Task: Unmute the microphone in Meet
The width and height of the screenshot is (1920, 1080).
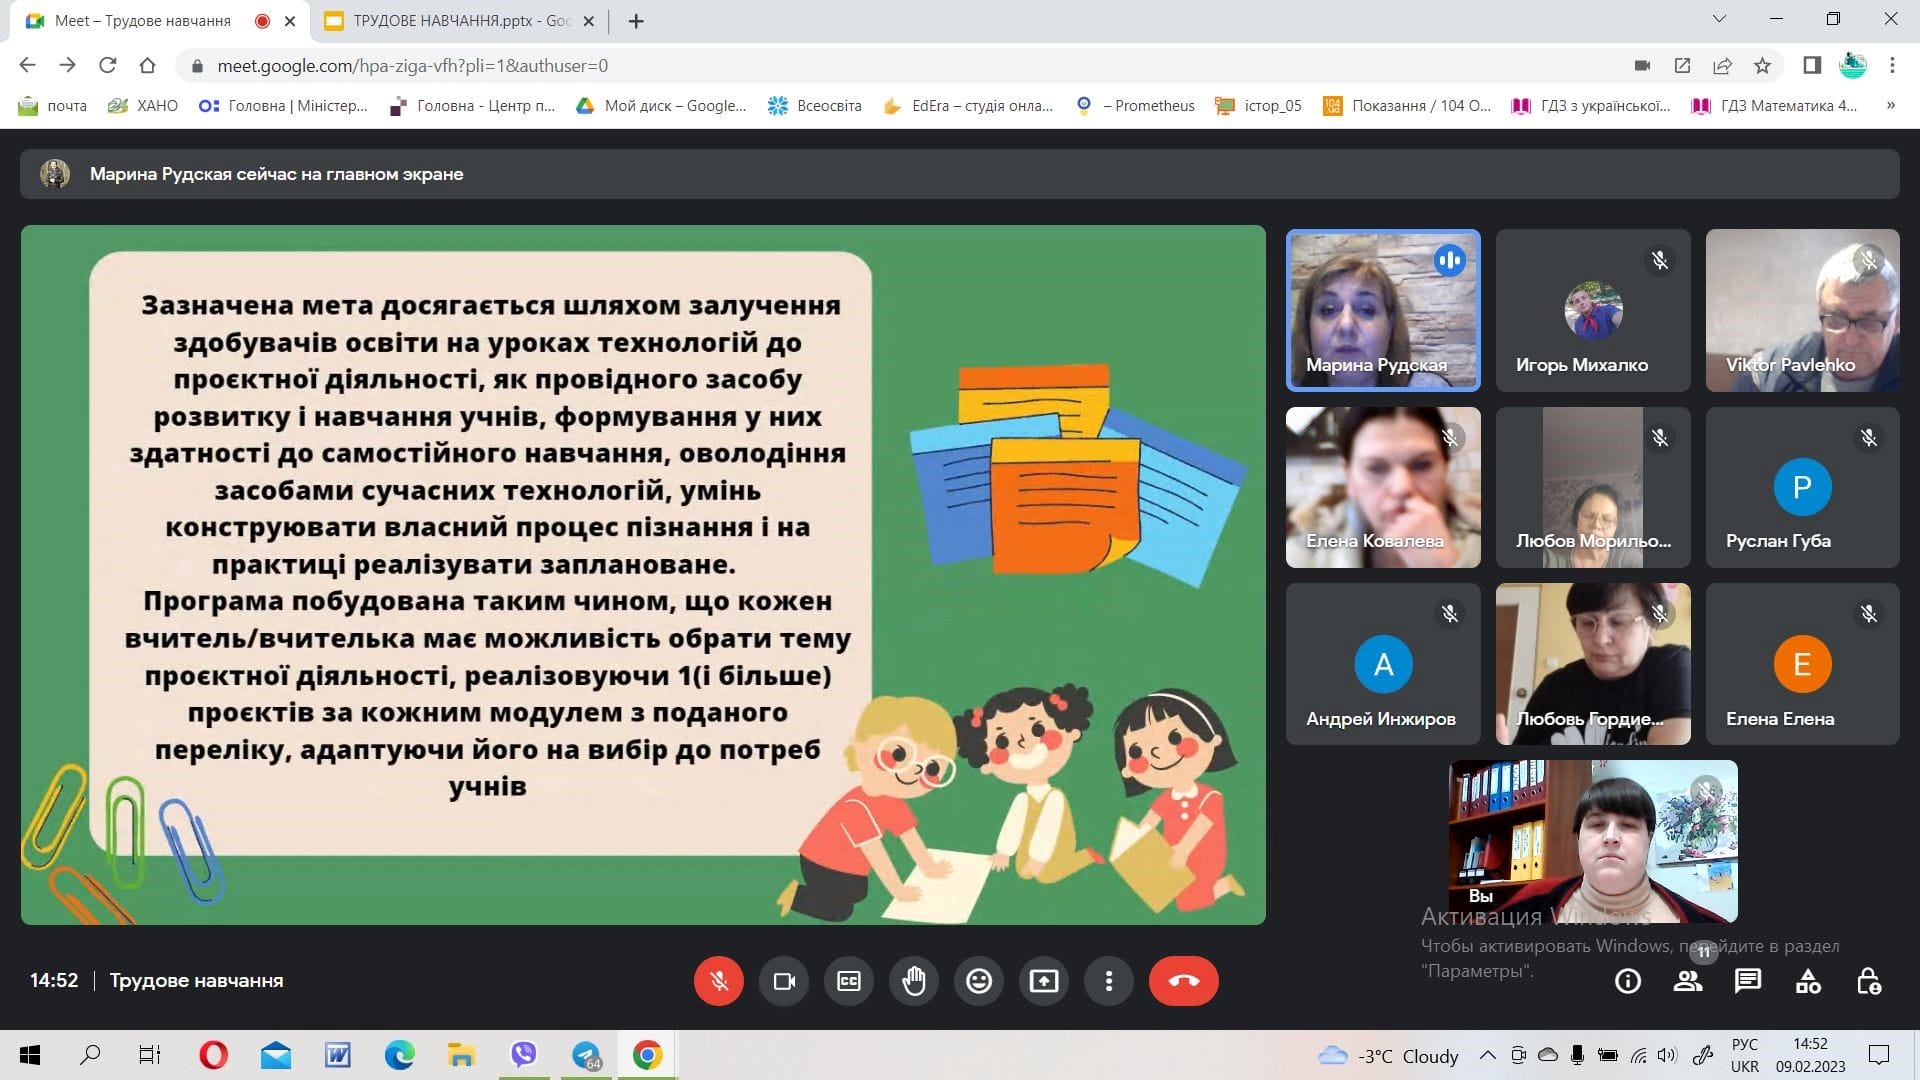Action: [719, 981]
